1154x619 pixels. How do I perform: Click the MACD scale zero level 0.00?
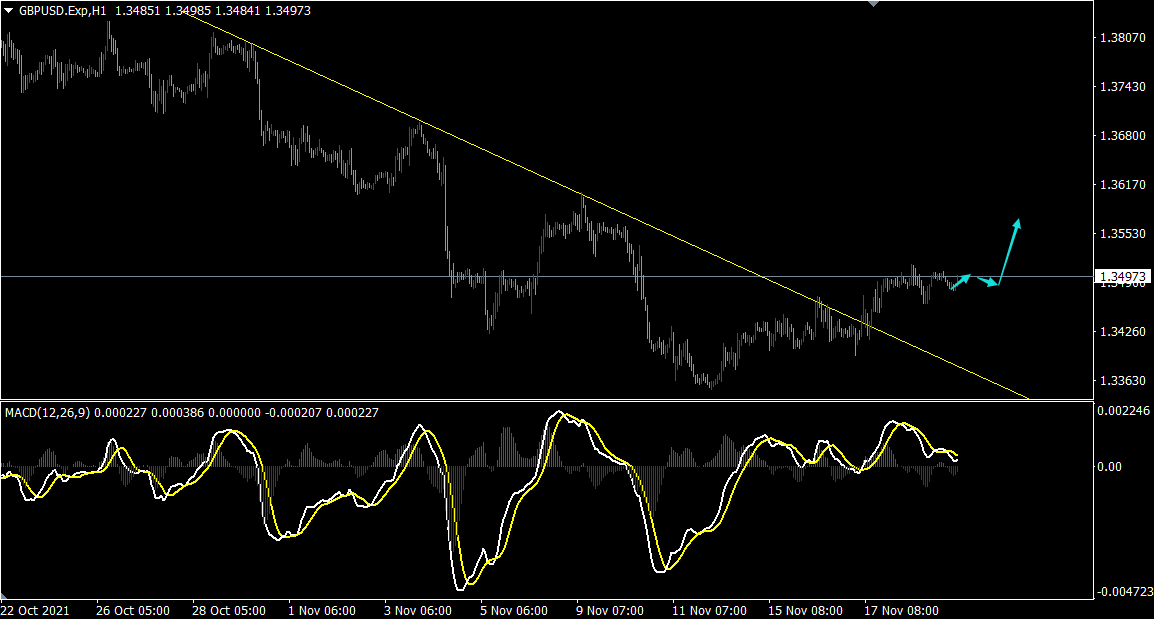pyautogui.click(x=1110, y=467)
